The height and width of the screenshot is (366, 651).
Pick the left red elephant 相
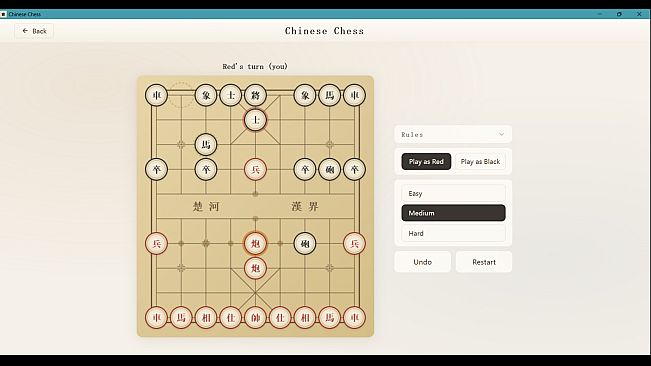[x=206, y=317]
